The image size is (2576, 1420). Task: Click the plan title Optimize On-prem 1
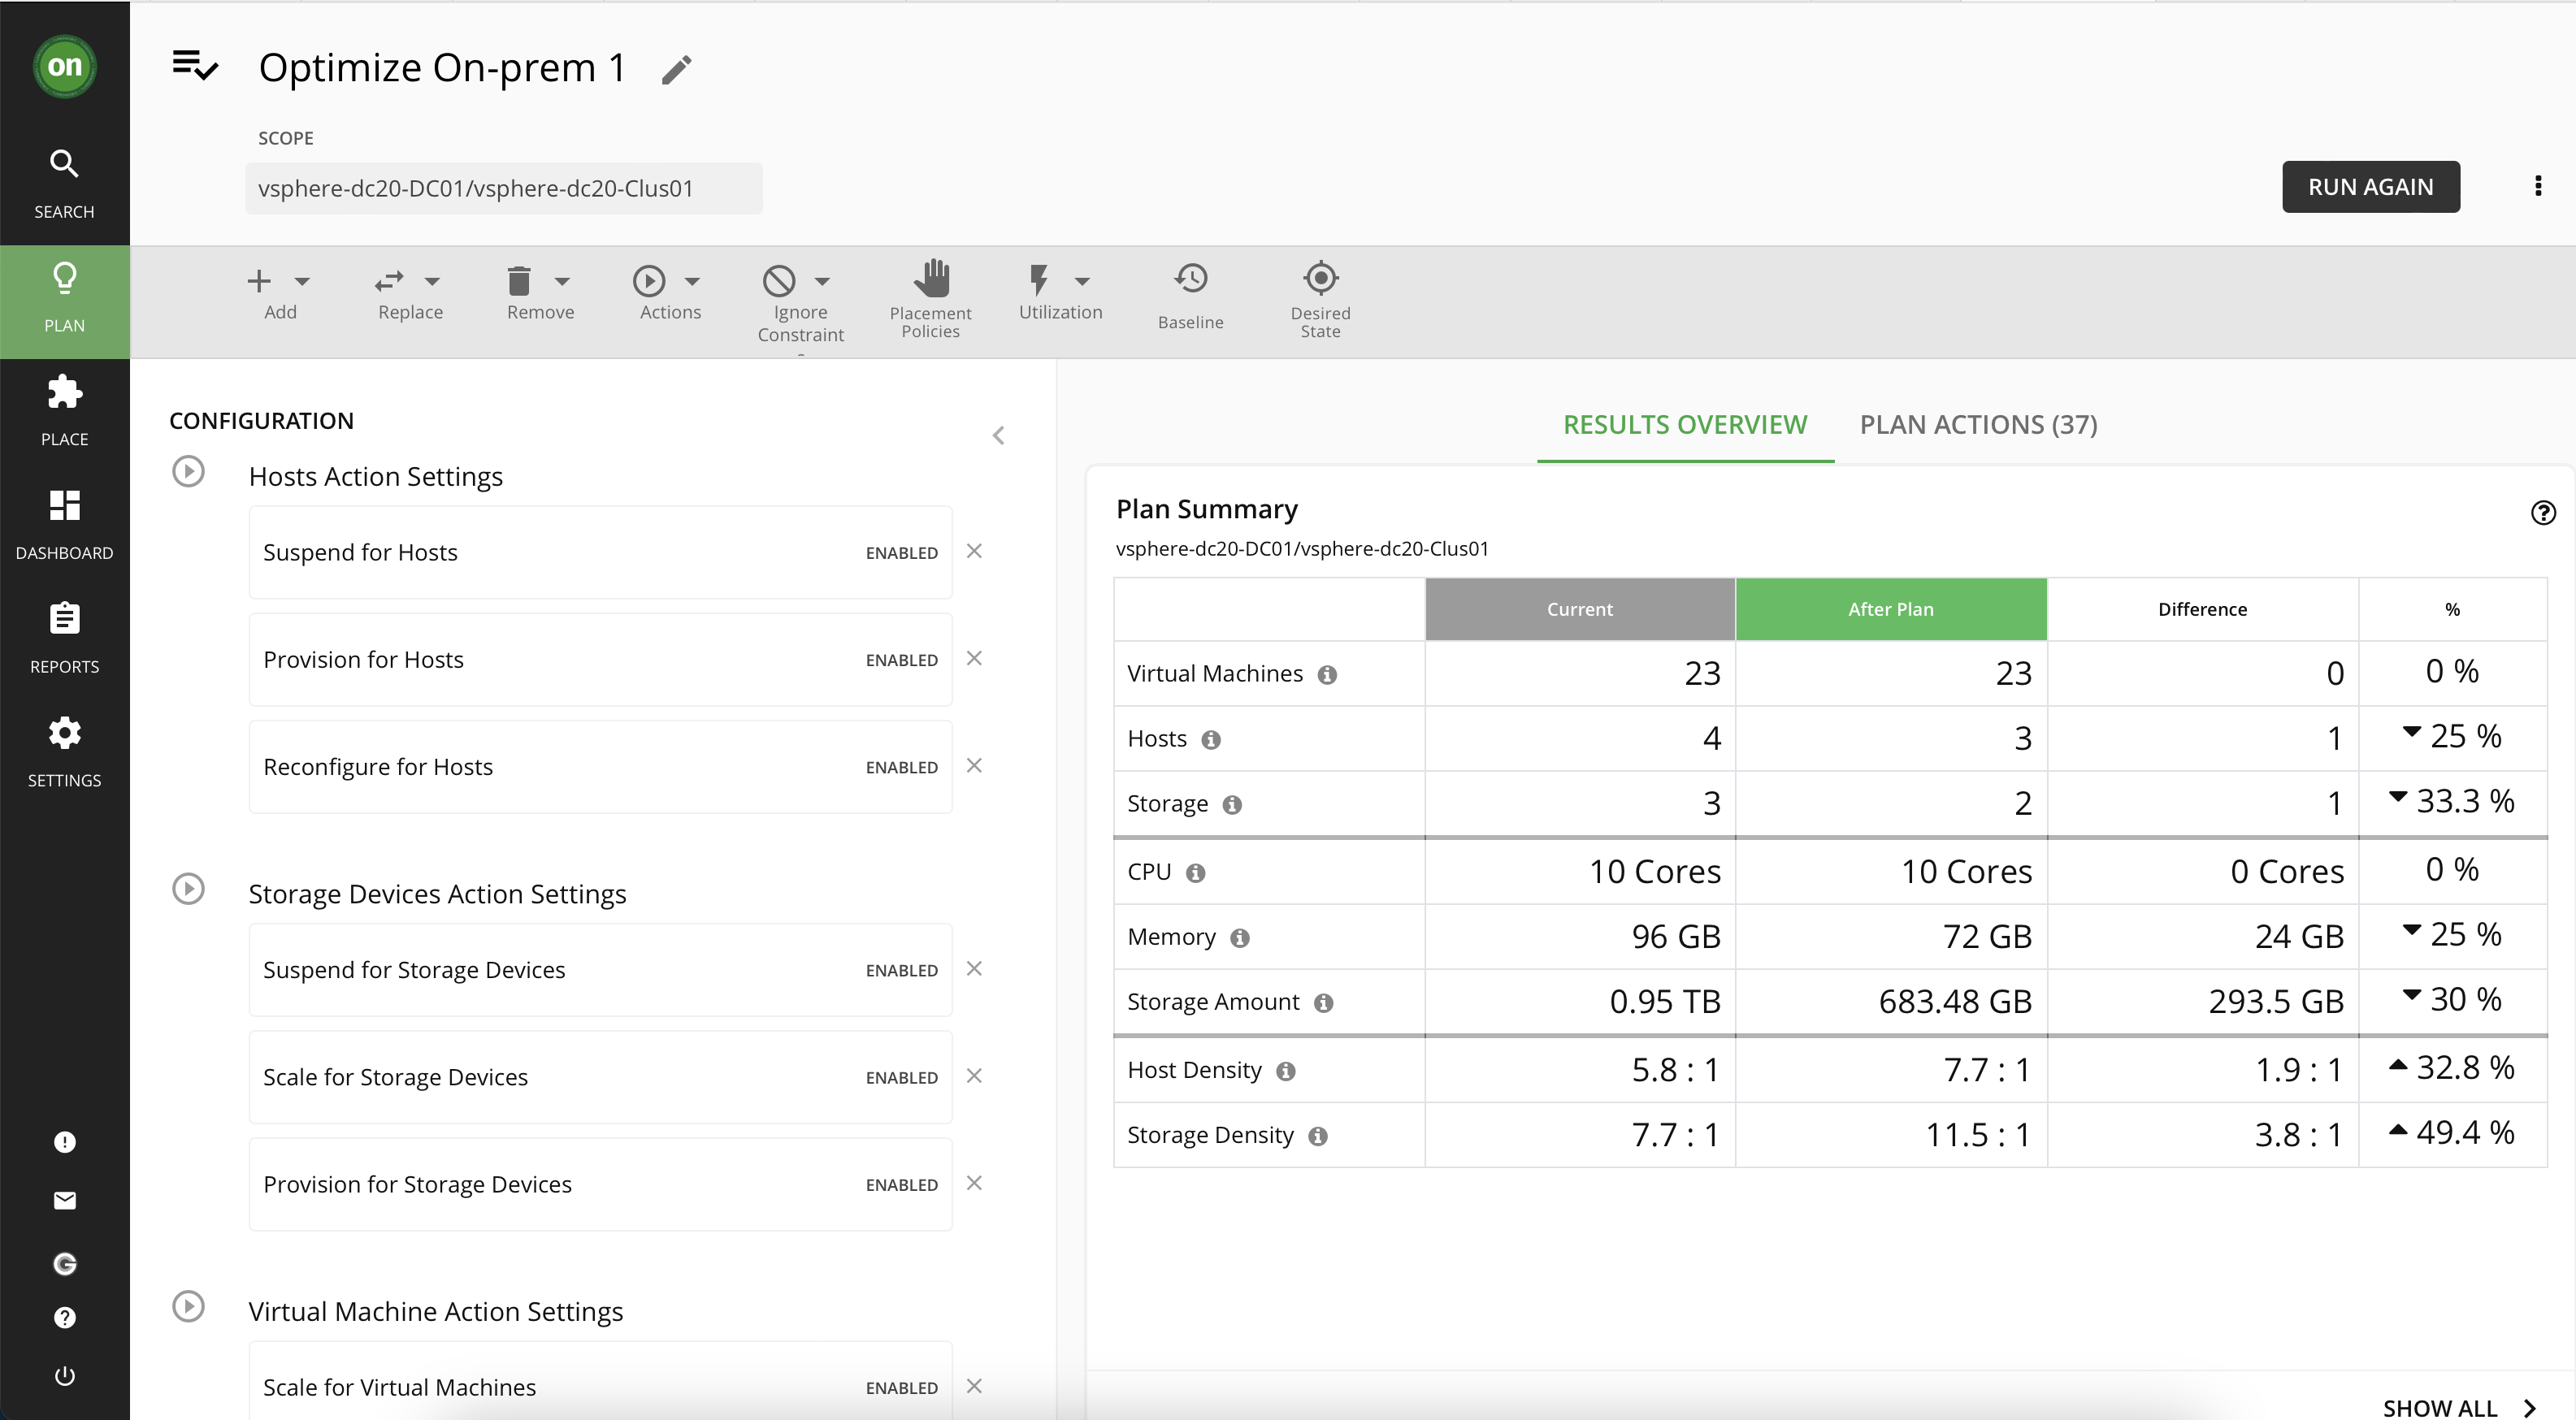[442, 68]
